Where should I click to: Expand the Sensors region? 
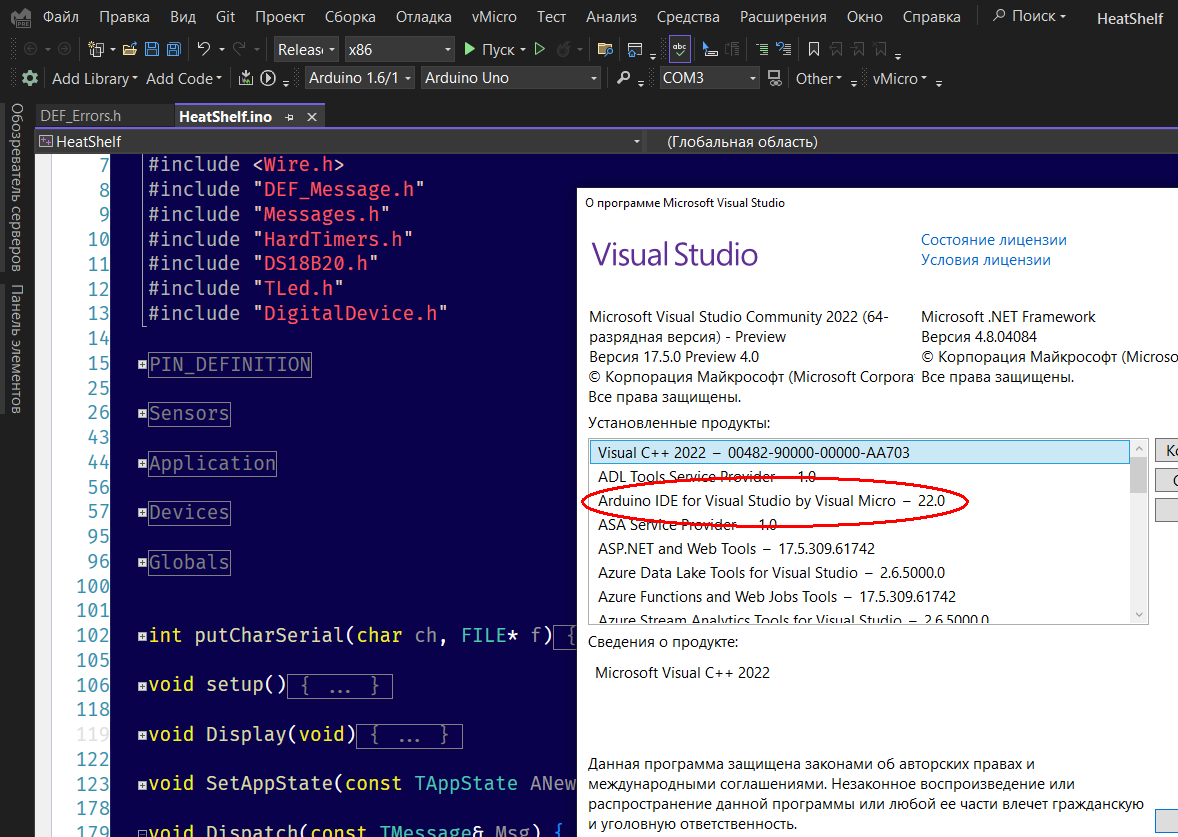coord(142,413)
